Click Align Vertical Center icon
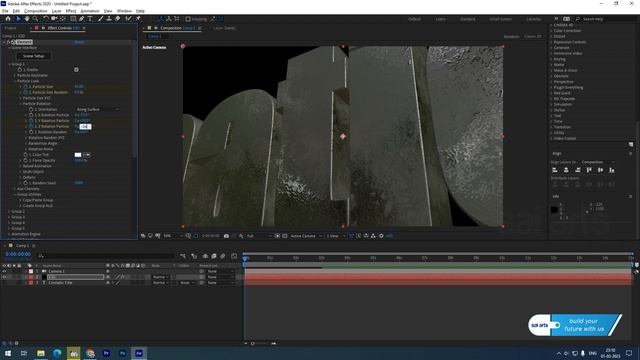The height and width of the screenshot is (360, 640). point(600,170)
